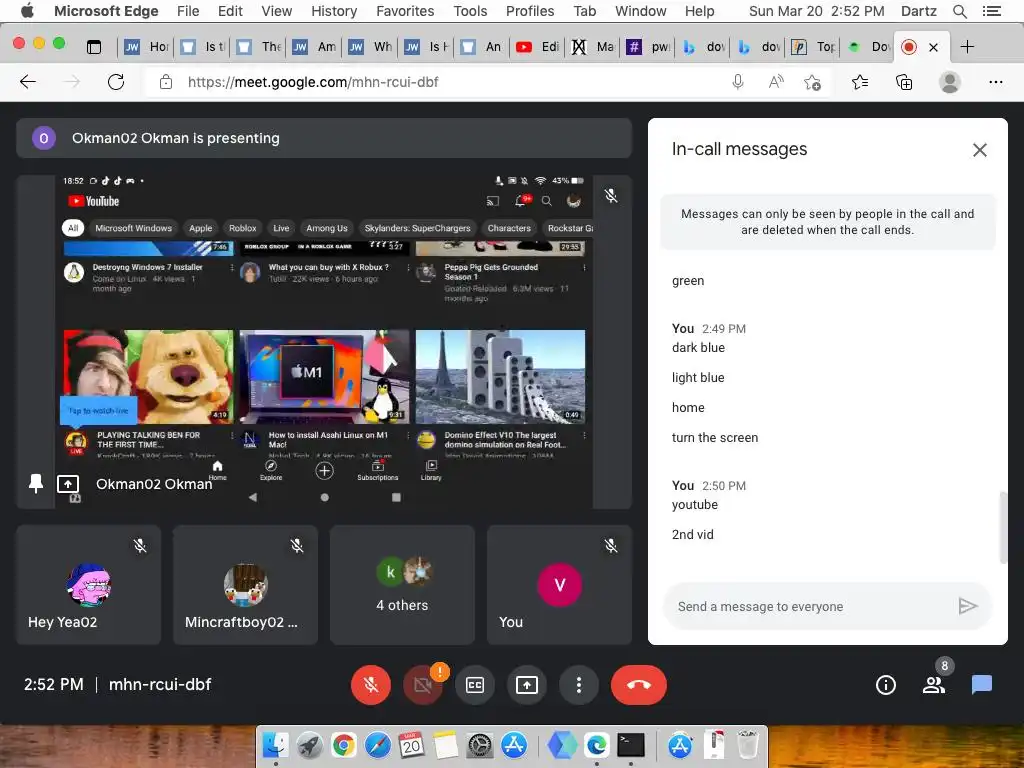Open the Favorites list icon
Viewport: 1024px width, 768px height.
pos(859,82)
